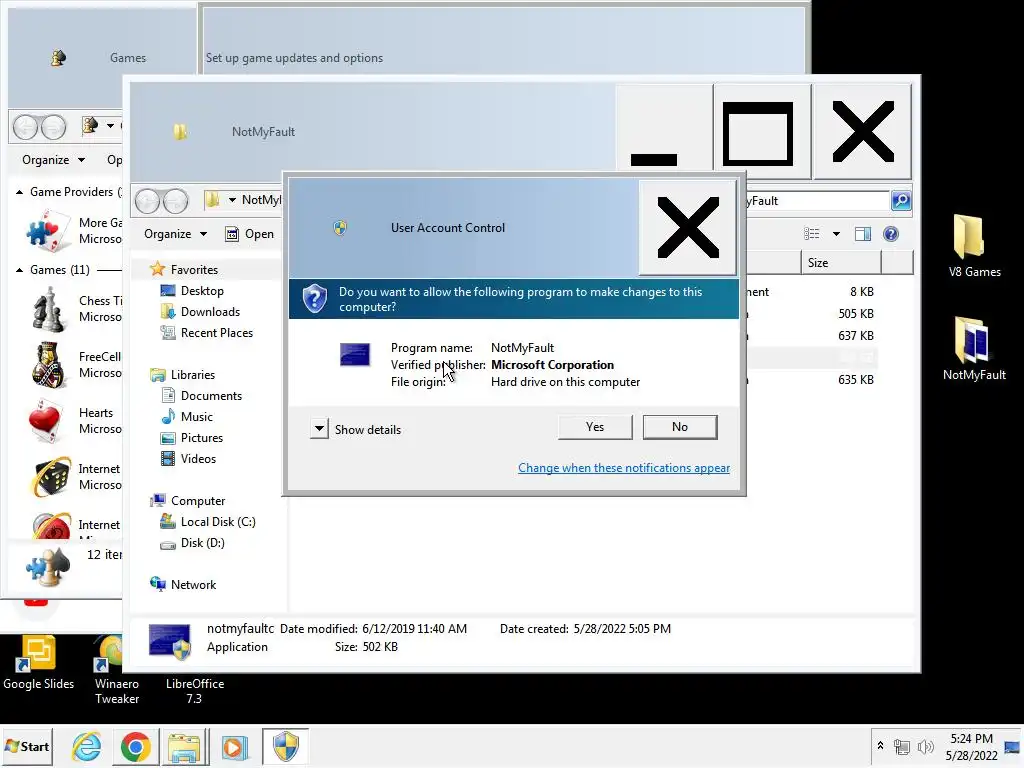
Task: Open Change when these notifications appear link
Action: [624, 468]
